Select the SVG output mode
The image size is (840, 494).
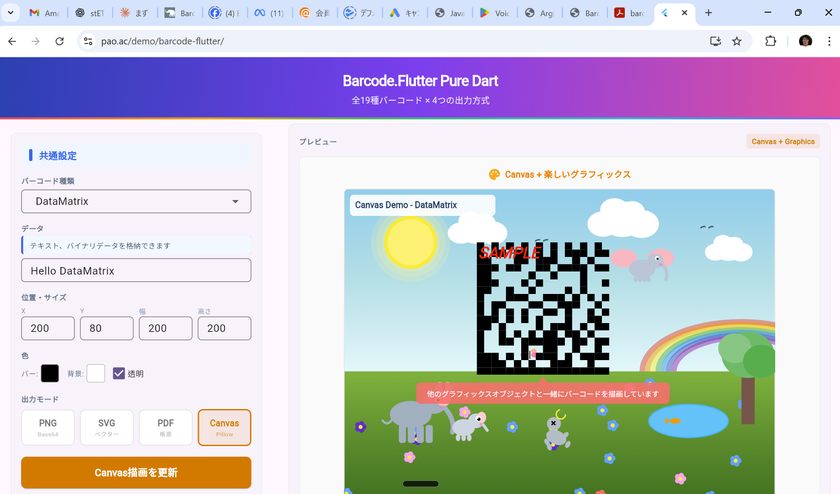click(x=107, y=427)
